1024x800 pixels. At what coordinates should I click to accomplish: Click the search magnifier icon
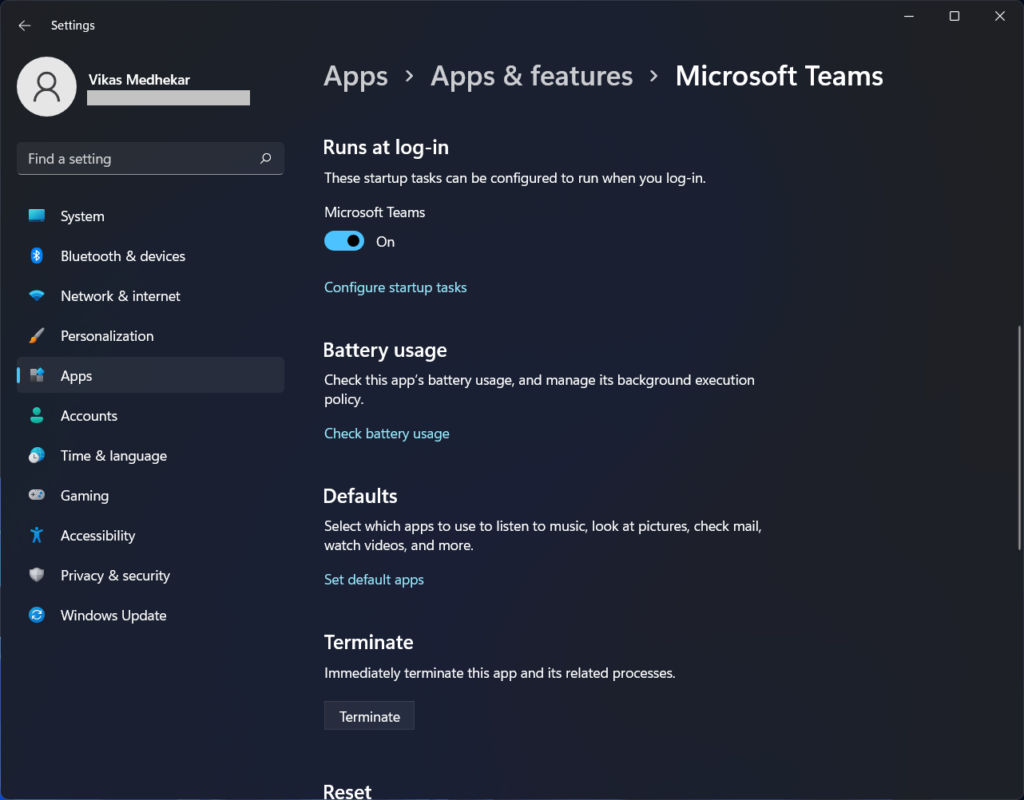point(266,158)
